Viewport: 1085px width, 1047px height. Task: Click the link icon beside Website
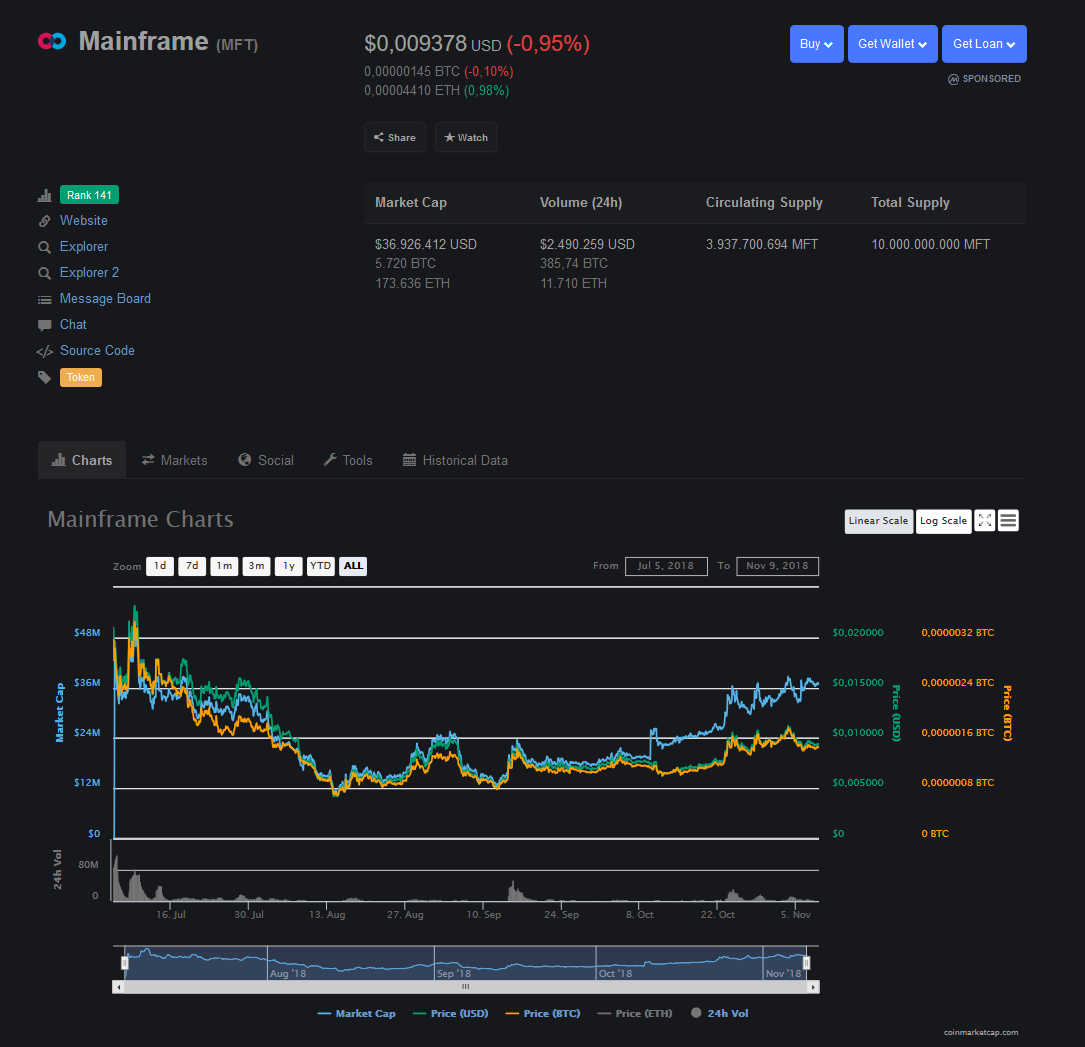pos(44,221)
